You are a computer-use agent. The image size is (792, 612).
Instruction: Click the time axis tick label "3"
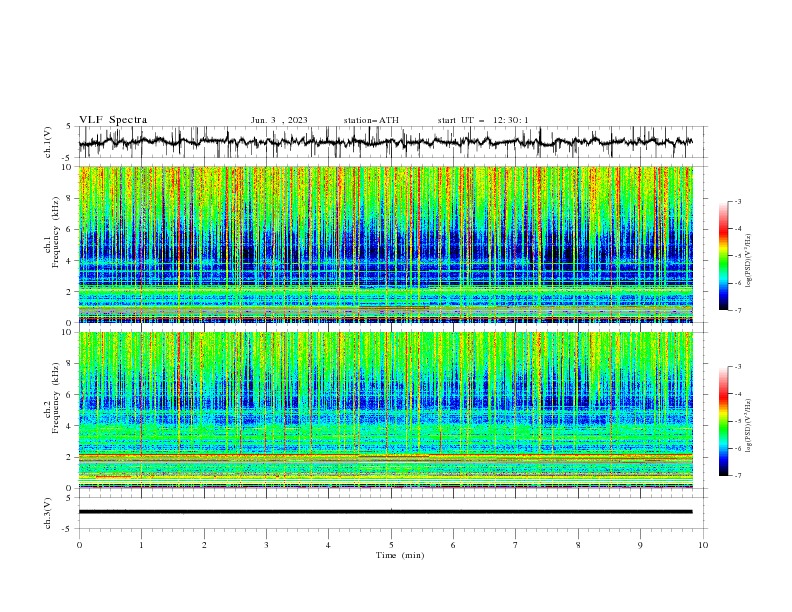point(266,545)
